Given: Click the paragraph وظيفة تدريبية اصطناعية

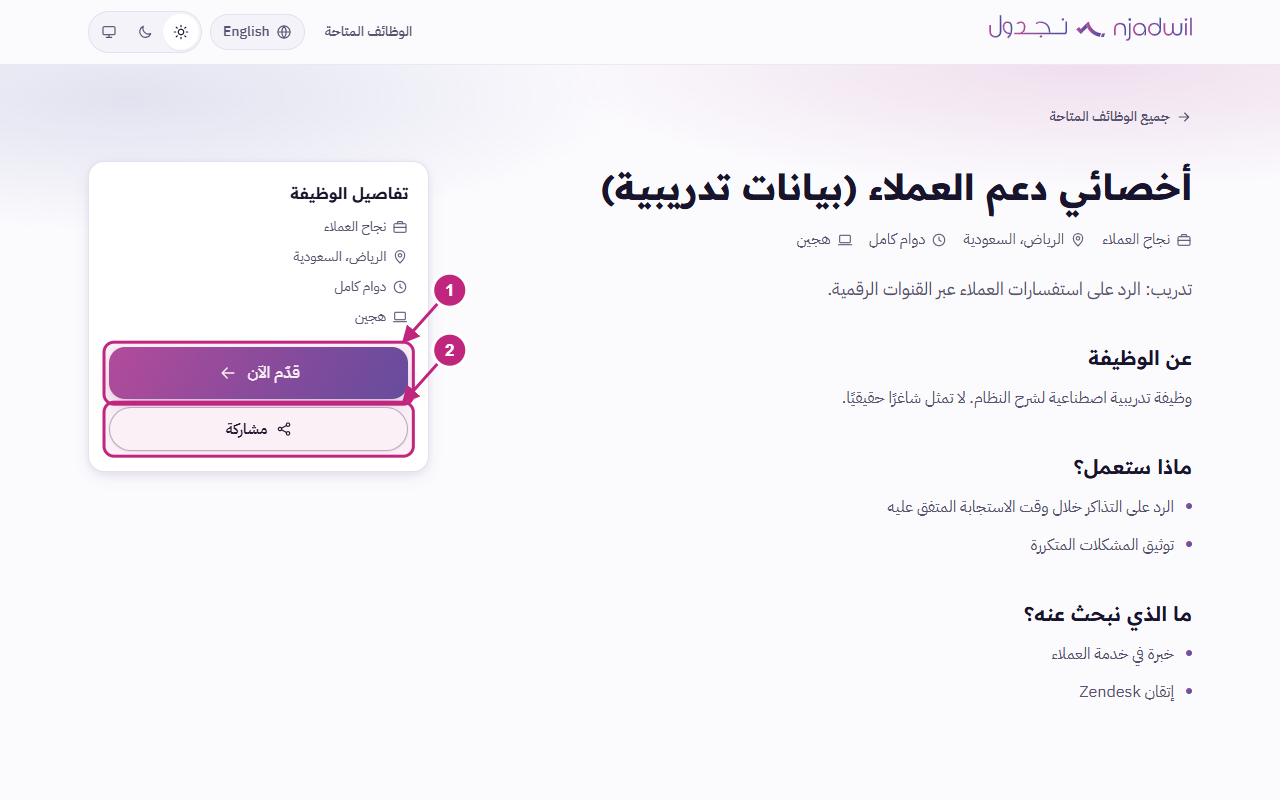Looking at the screenshot, I should (1017, 398).
